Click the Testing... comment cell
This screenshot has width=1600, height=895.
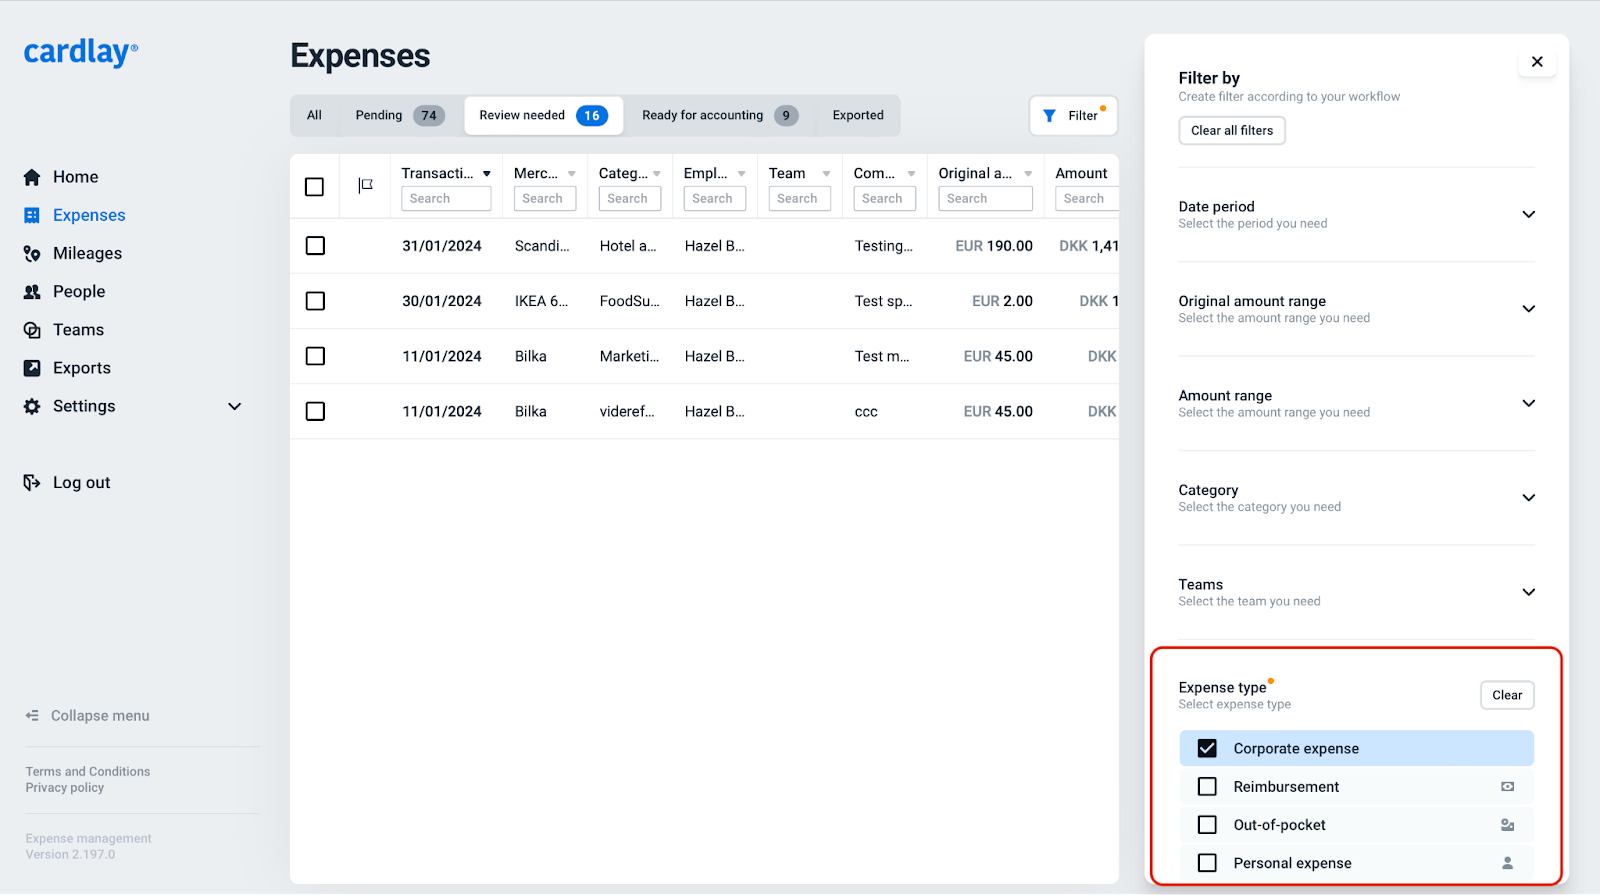(x=884, y=246)
